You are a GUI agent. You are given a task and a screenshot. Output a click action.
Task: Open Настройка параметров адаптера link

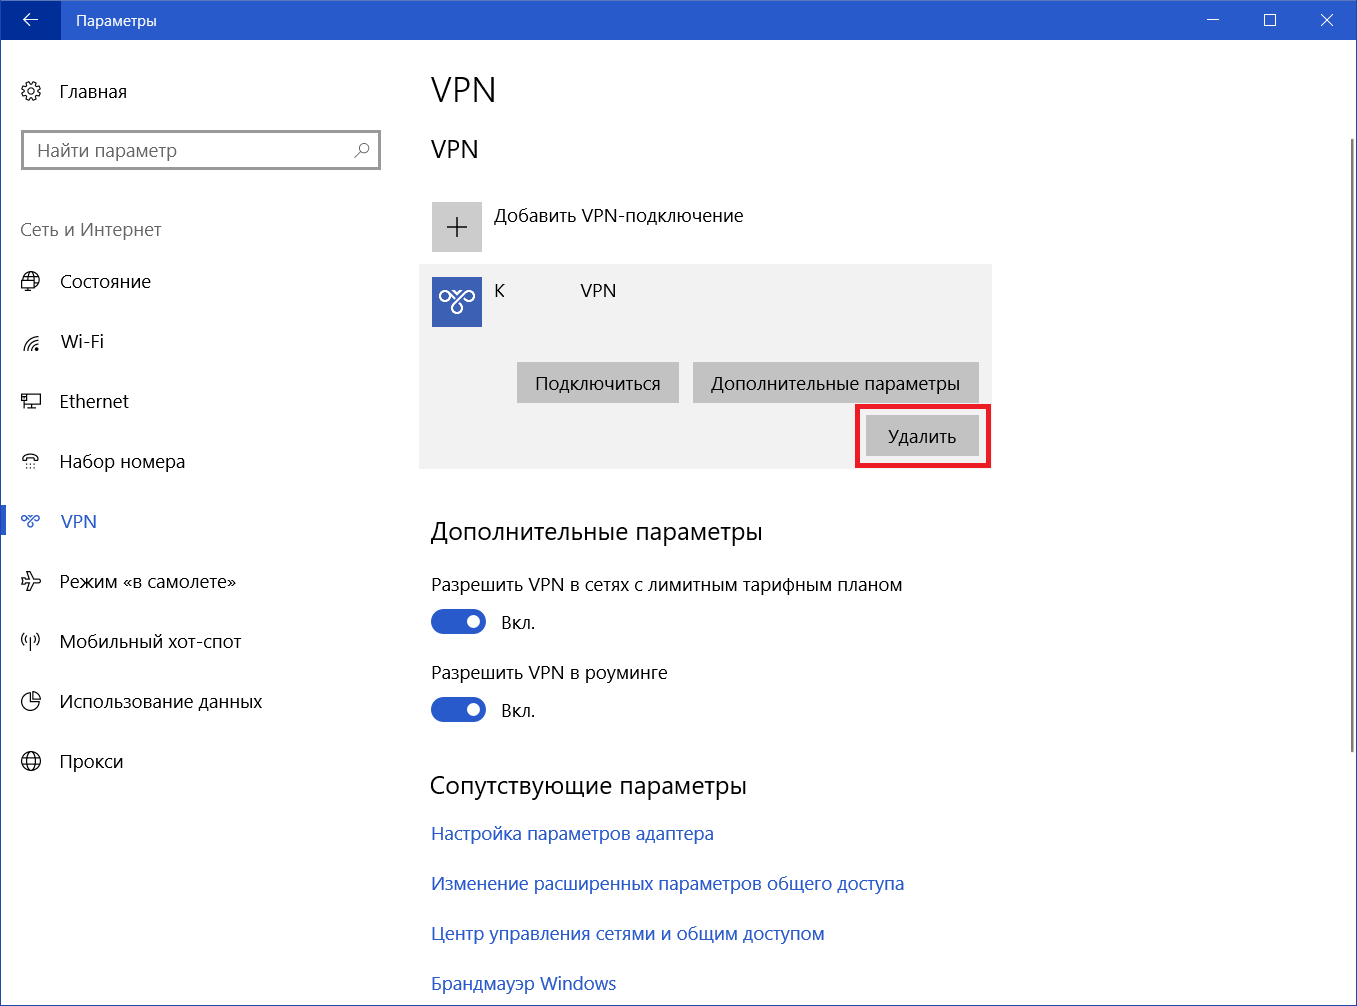(572, 834)
